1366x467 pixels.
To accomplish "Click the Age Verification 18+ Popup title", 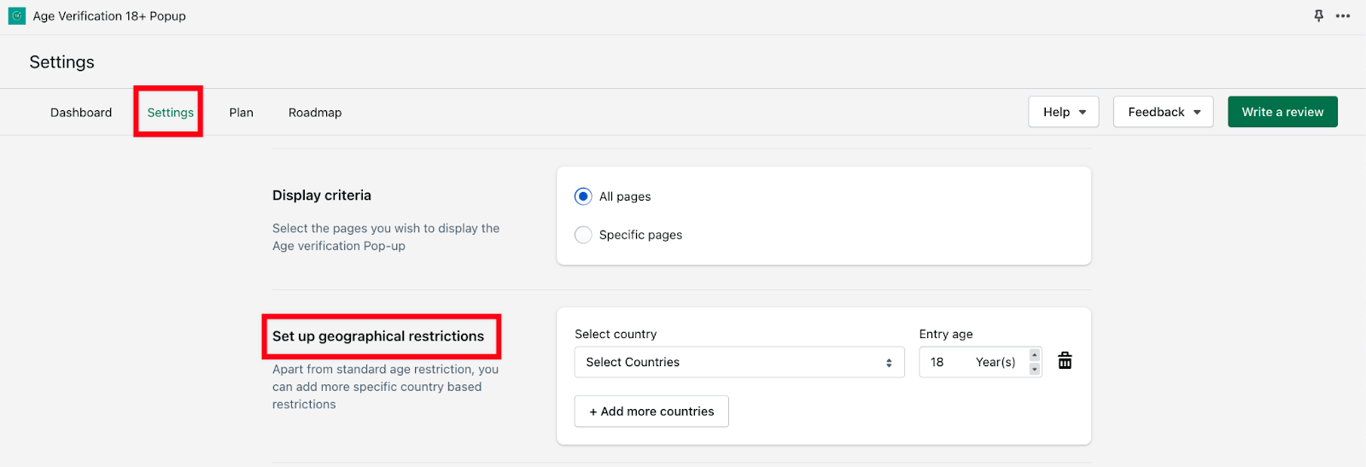I will [109, 16].
